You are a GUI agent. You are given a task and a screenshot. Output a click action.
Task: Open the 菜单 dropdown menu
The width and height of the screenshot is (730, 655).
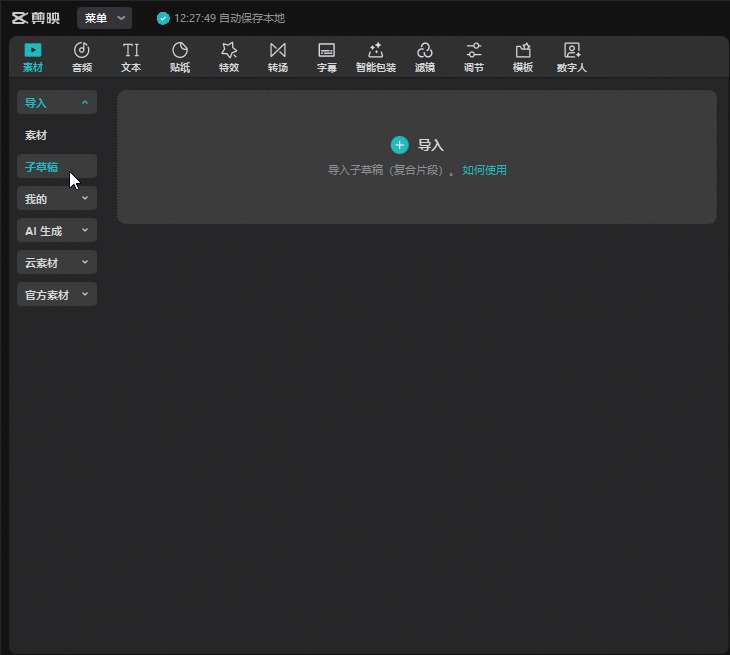pyautogui.click(x=104, y=18)
